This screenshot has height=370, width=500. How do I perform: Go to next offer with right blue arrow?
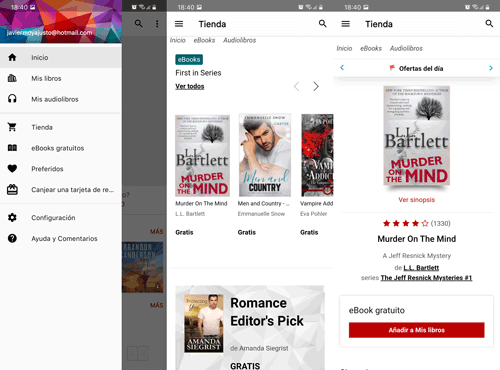pos(491,68)
